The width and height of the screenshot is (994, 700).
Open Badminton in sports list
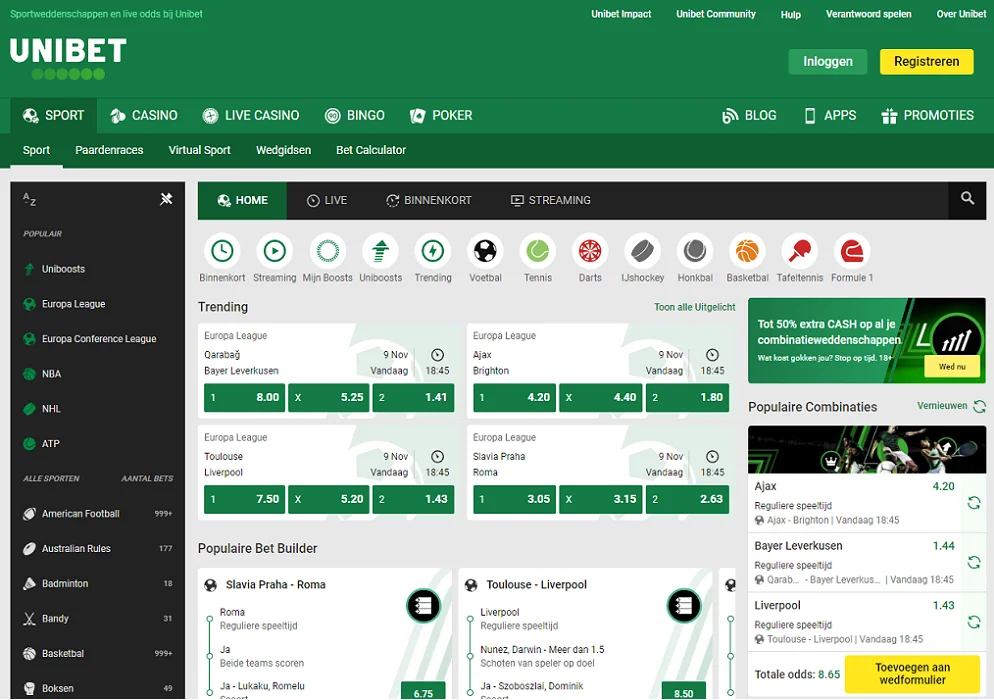(x=98, y=583)
